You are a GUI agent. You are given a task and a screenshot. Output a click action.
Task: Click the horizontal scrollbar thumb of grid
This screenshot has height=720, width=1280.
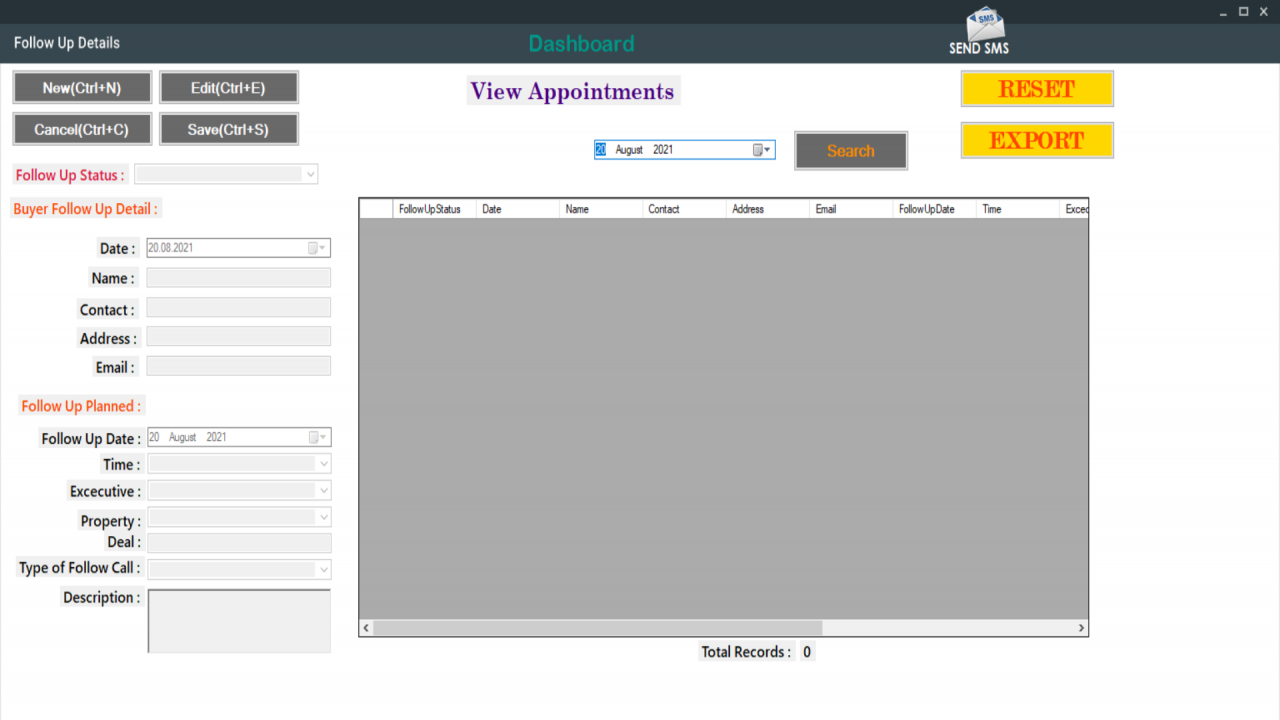coord(598,628)
